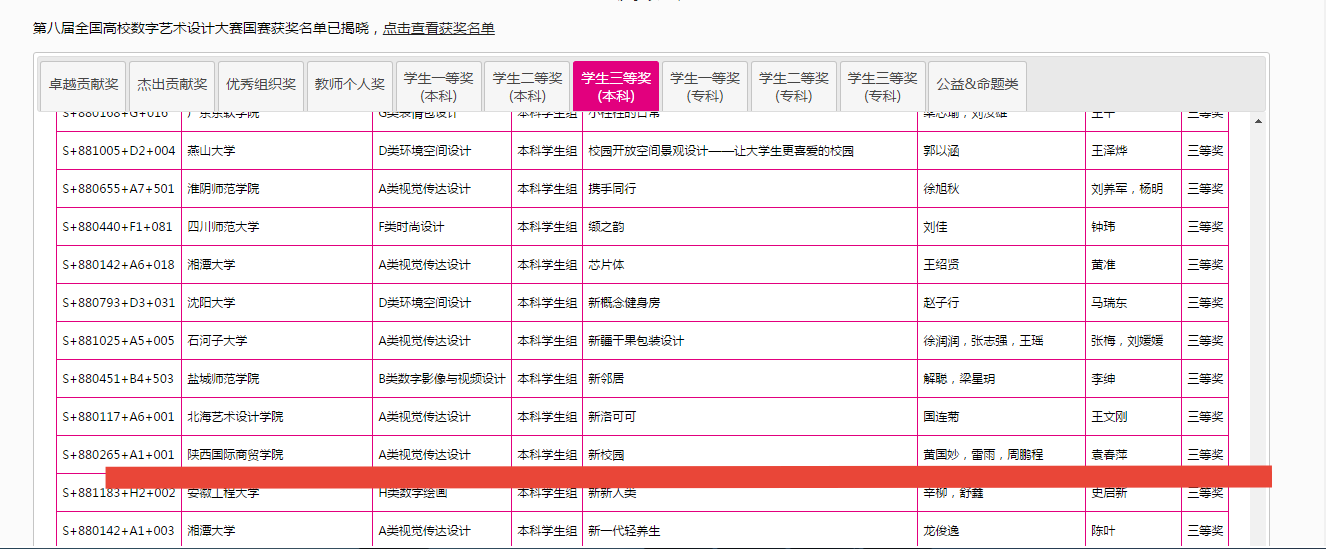This screenshot has width=1326, height=549.
Task: Click the table scrollbar up arrow
Action: 1258,121
